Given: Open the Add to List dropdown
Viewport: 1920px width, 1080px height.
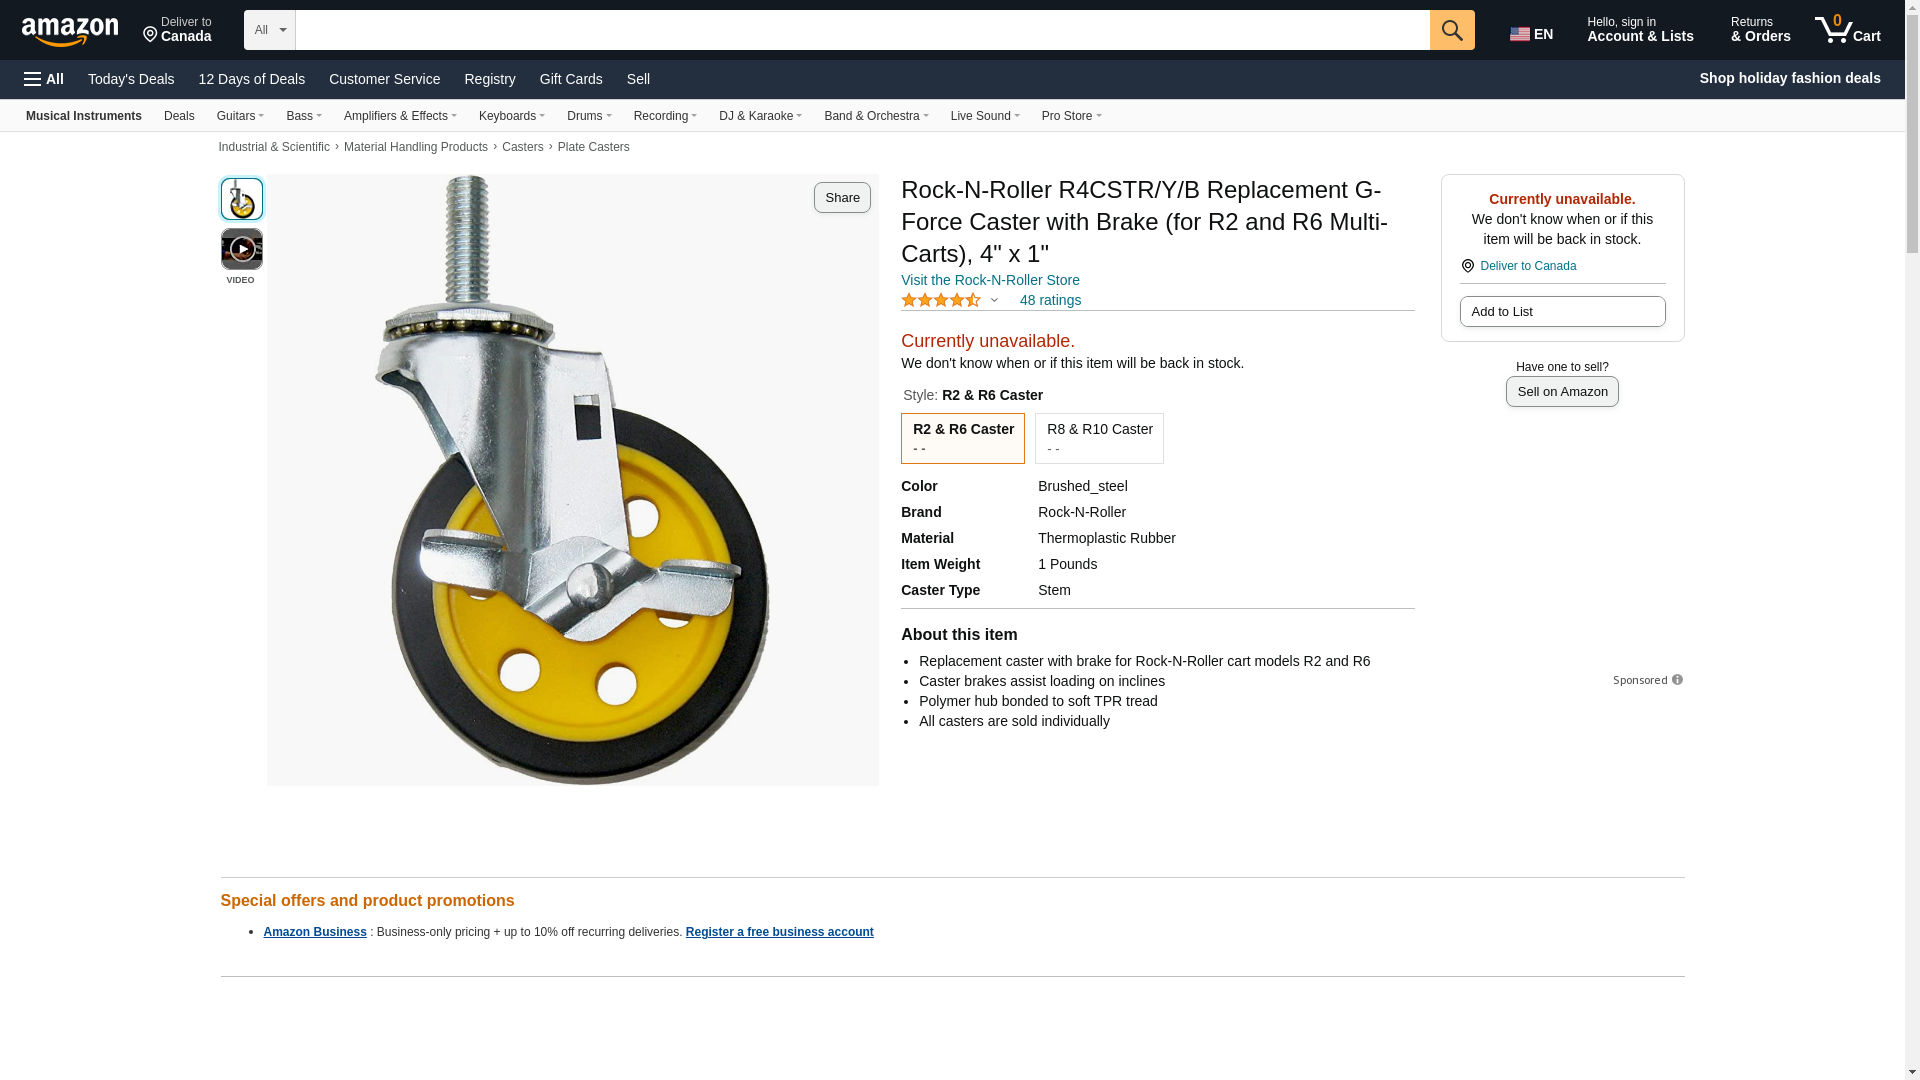Looking at the screenshot, I should [x=1562, y=312].
